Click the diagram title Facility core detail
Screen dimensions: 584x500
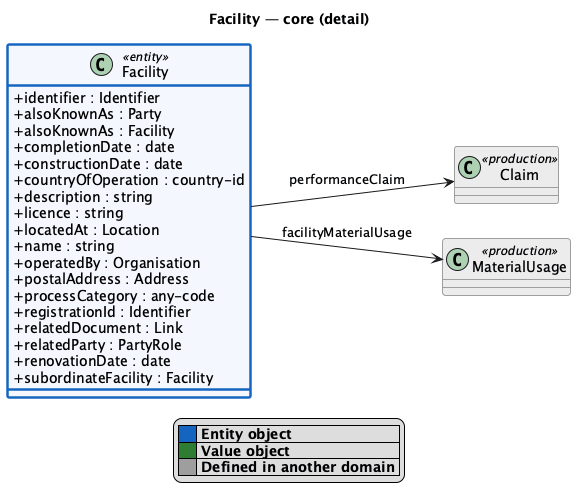pyautogui.click(x=289, y=19)
